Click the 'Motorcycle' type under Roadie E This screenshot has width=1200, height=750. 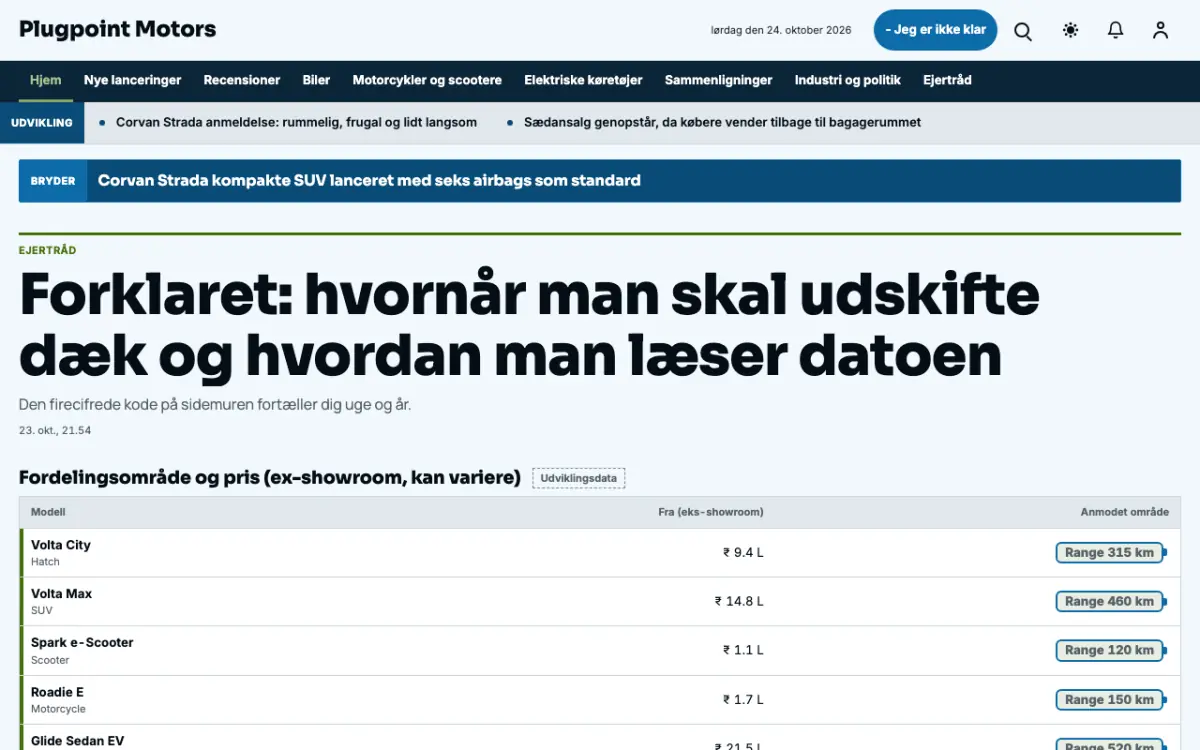(58, 709)
